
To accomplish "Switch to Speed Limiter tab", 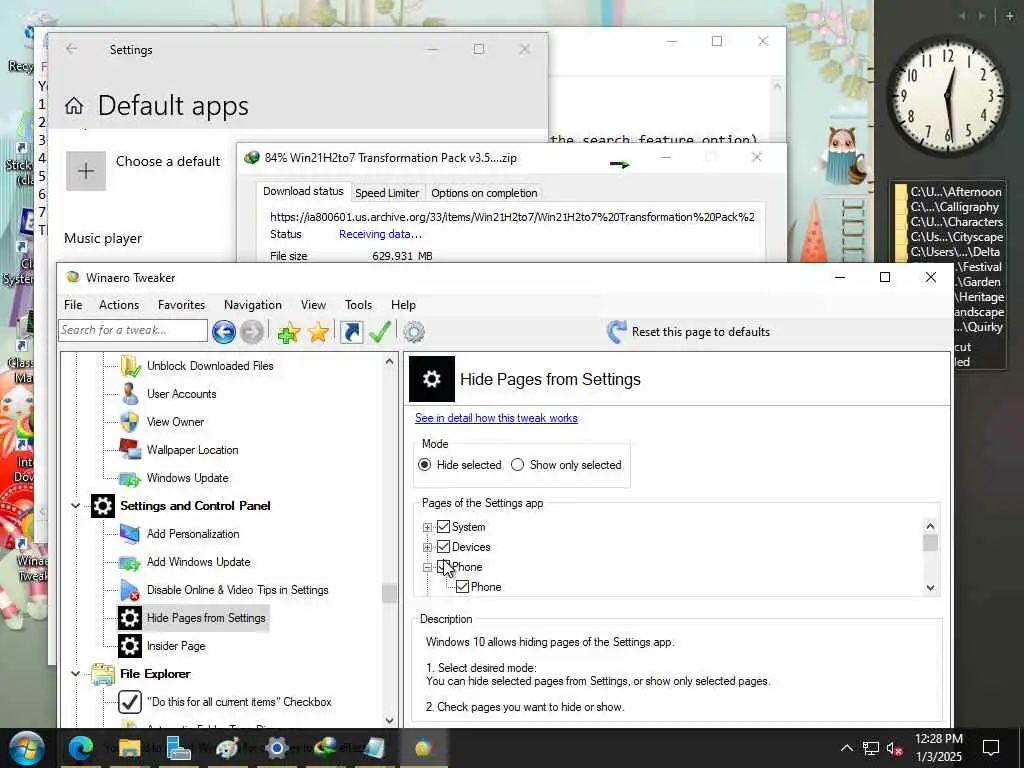I will (387, 193).
